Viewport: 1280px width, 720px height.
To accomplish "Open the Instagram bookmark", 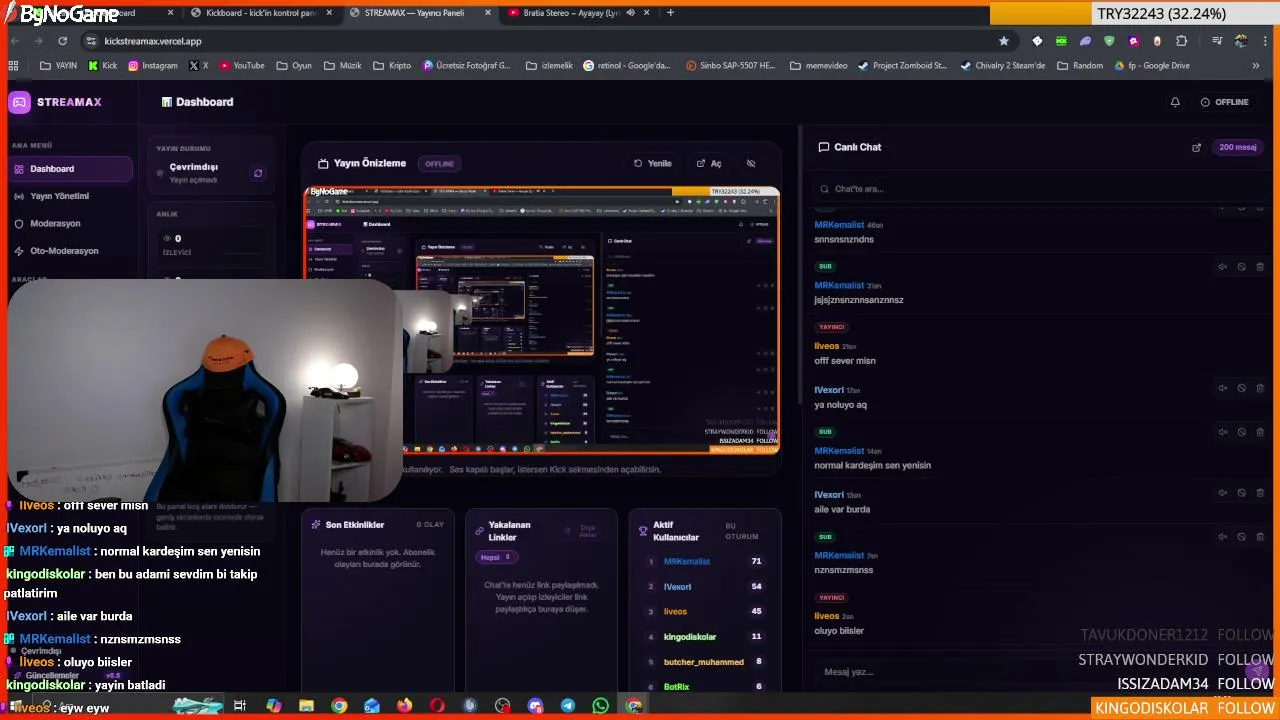I will click(x=152, y=66).
